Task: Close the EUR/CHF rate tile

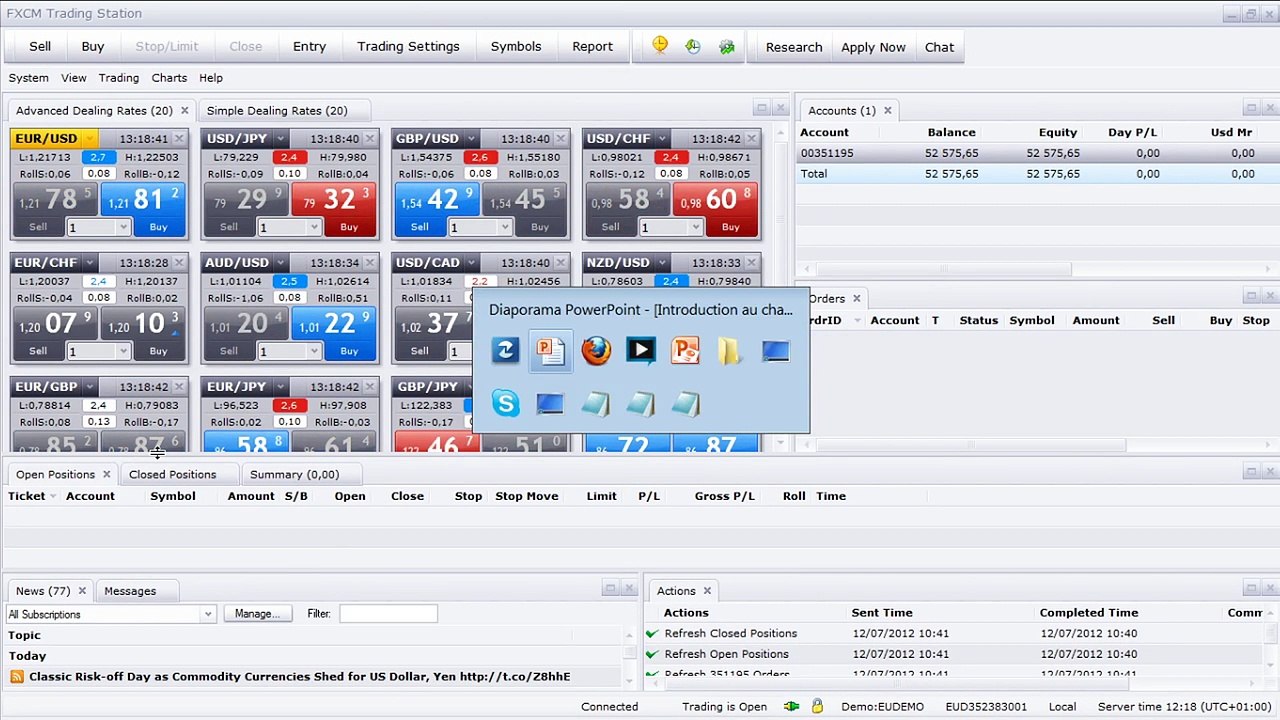Action: click(178, 263)
